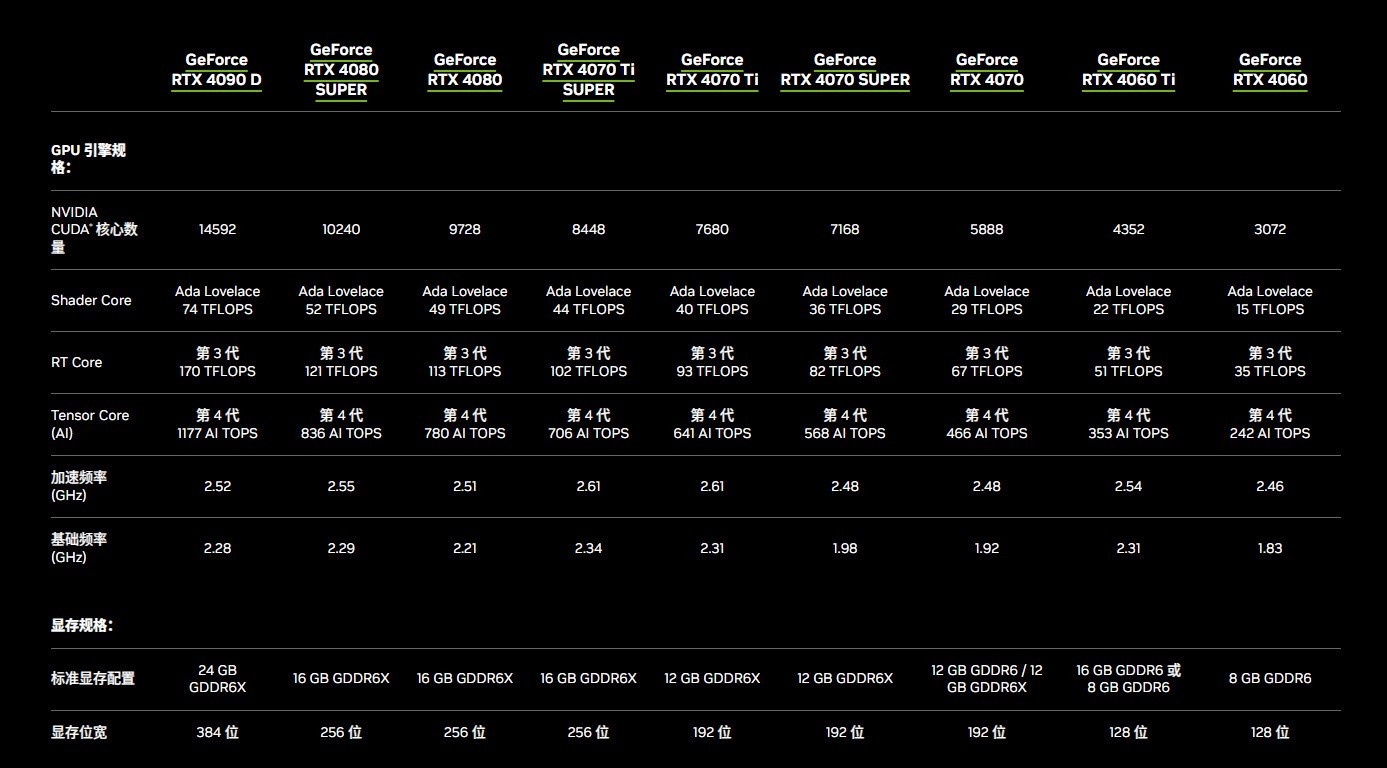Open the GeForce RTX 4060 header link
Viewport: 1387px width, 768px height.
(1270, 70)
